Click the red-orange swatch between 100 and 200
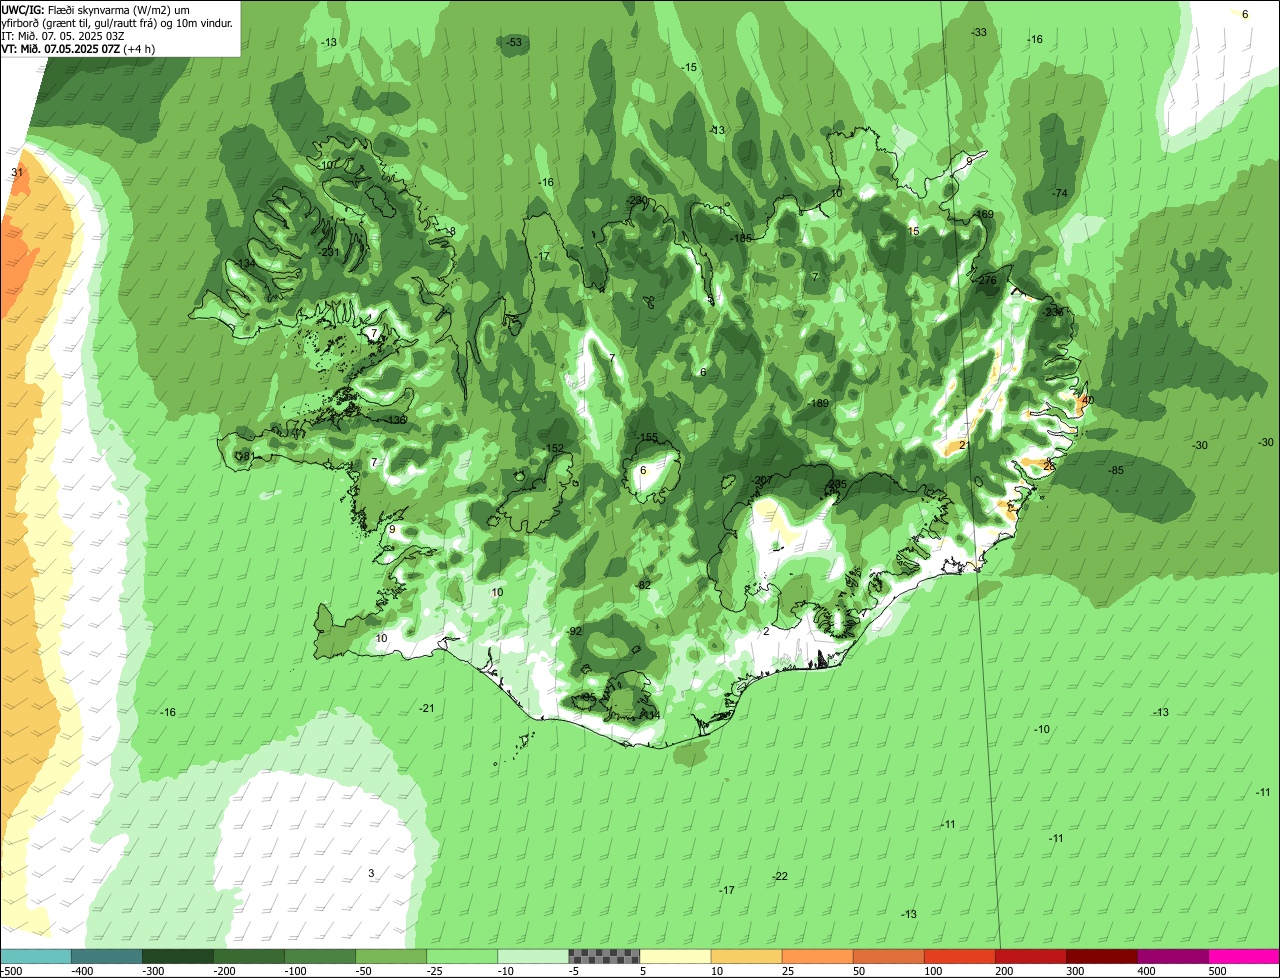 coord(960,957)
